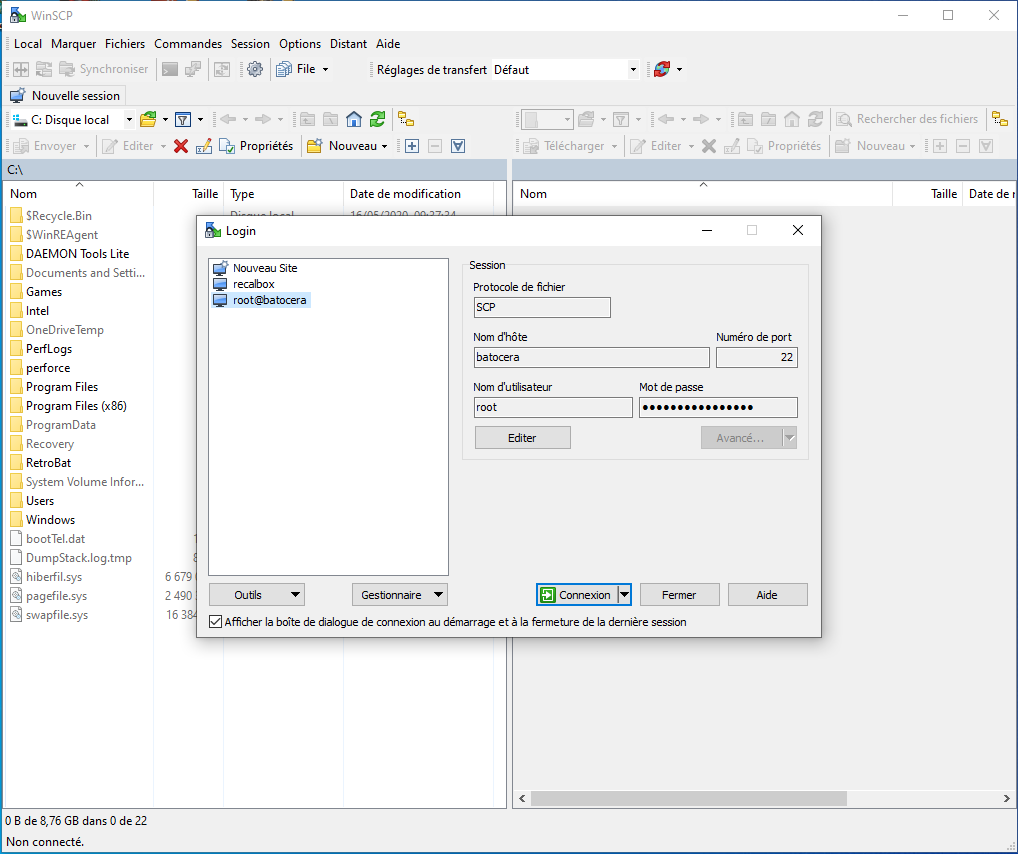Open the Commandes menu
The image size is (1018, 854).
click(188, 44)
